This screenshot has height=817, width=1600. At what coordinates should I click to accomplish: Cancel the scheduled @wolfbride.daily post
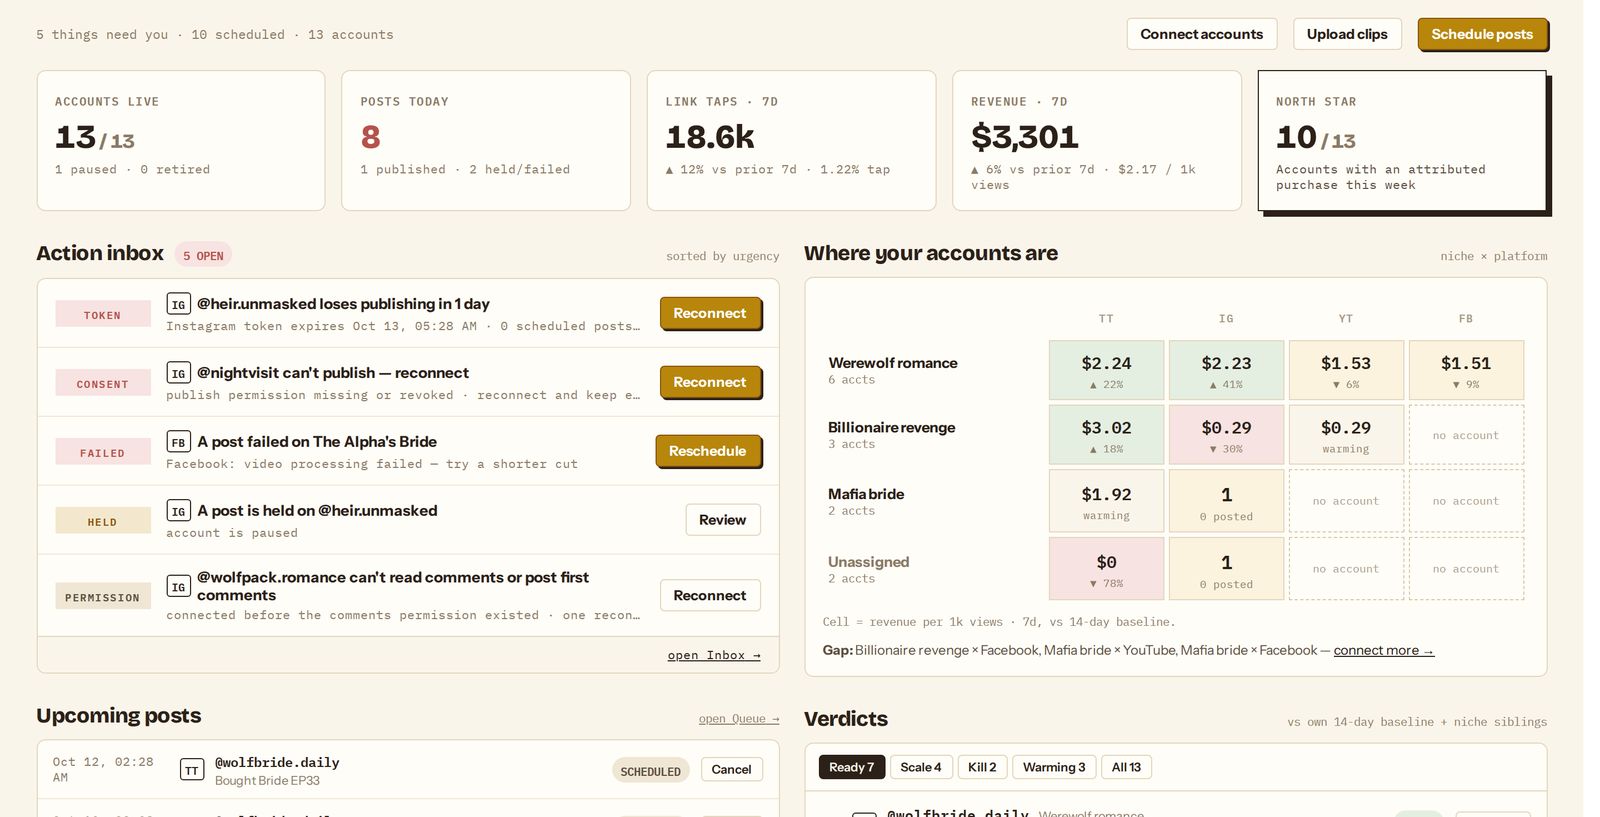(x=731, y=769)
